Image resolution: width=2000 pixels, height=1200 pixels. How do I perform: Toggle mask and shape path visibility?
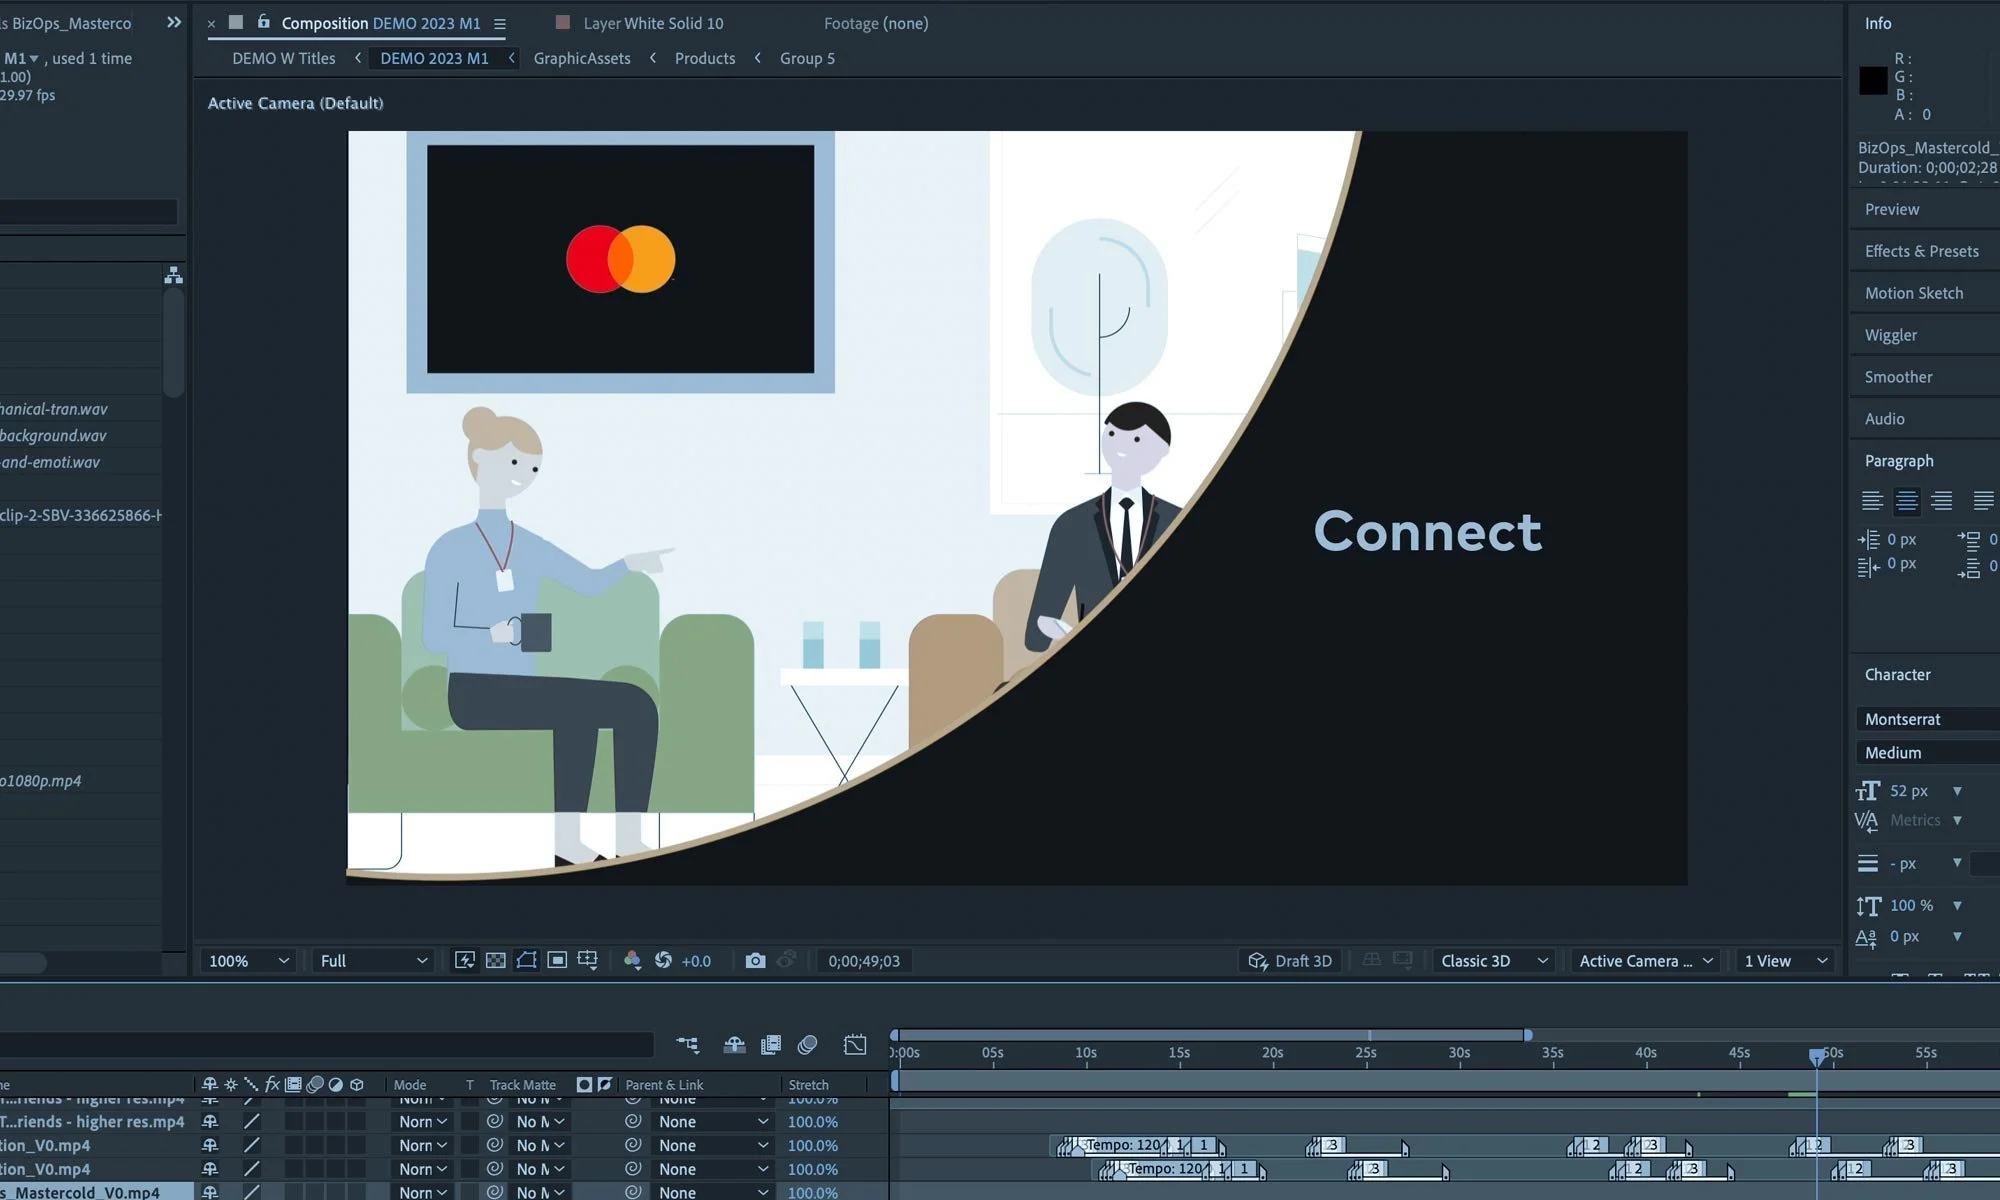526,960
